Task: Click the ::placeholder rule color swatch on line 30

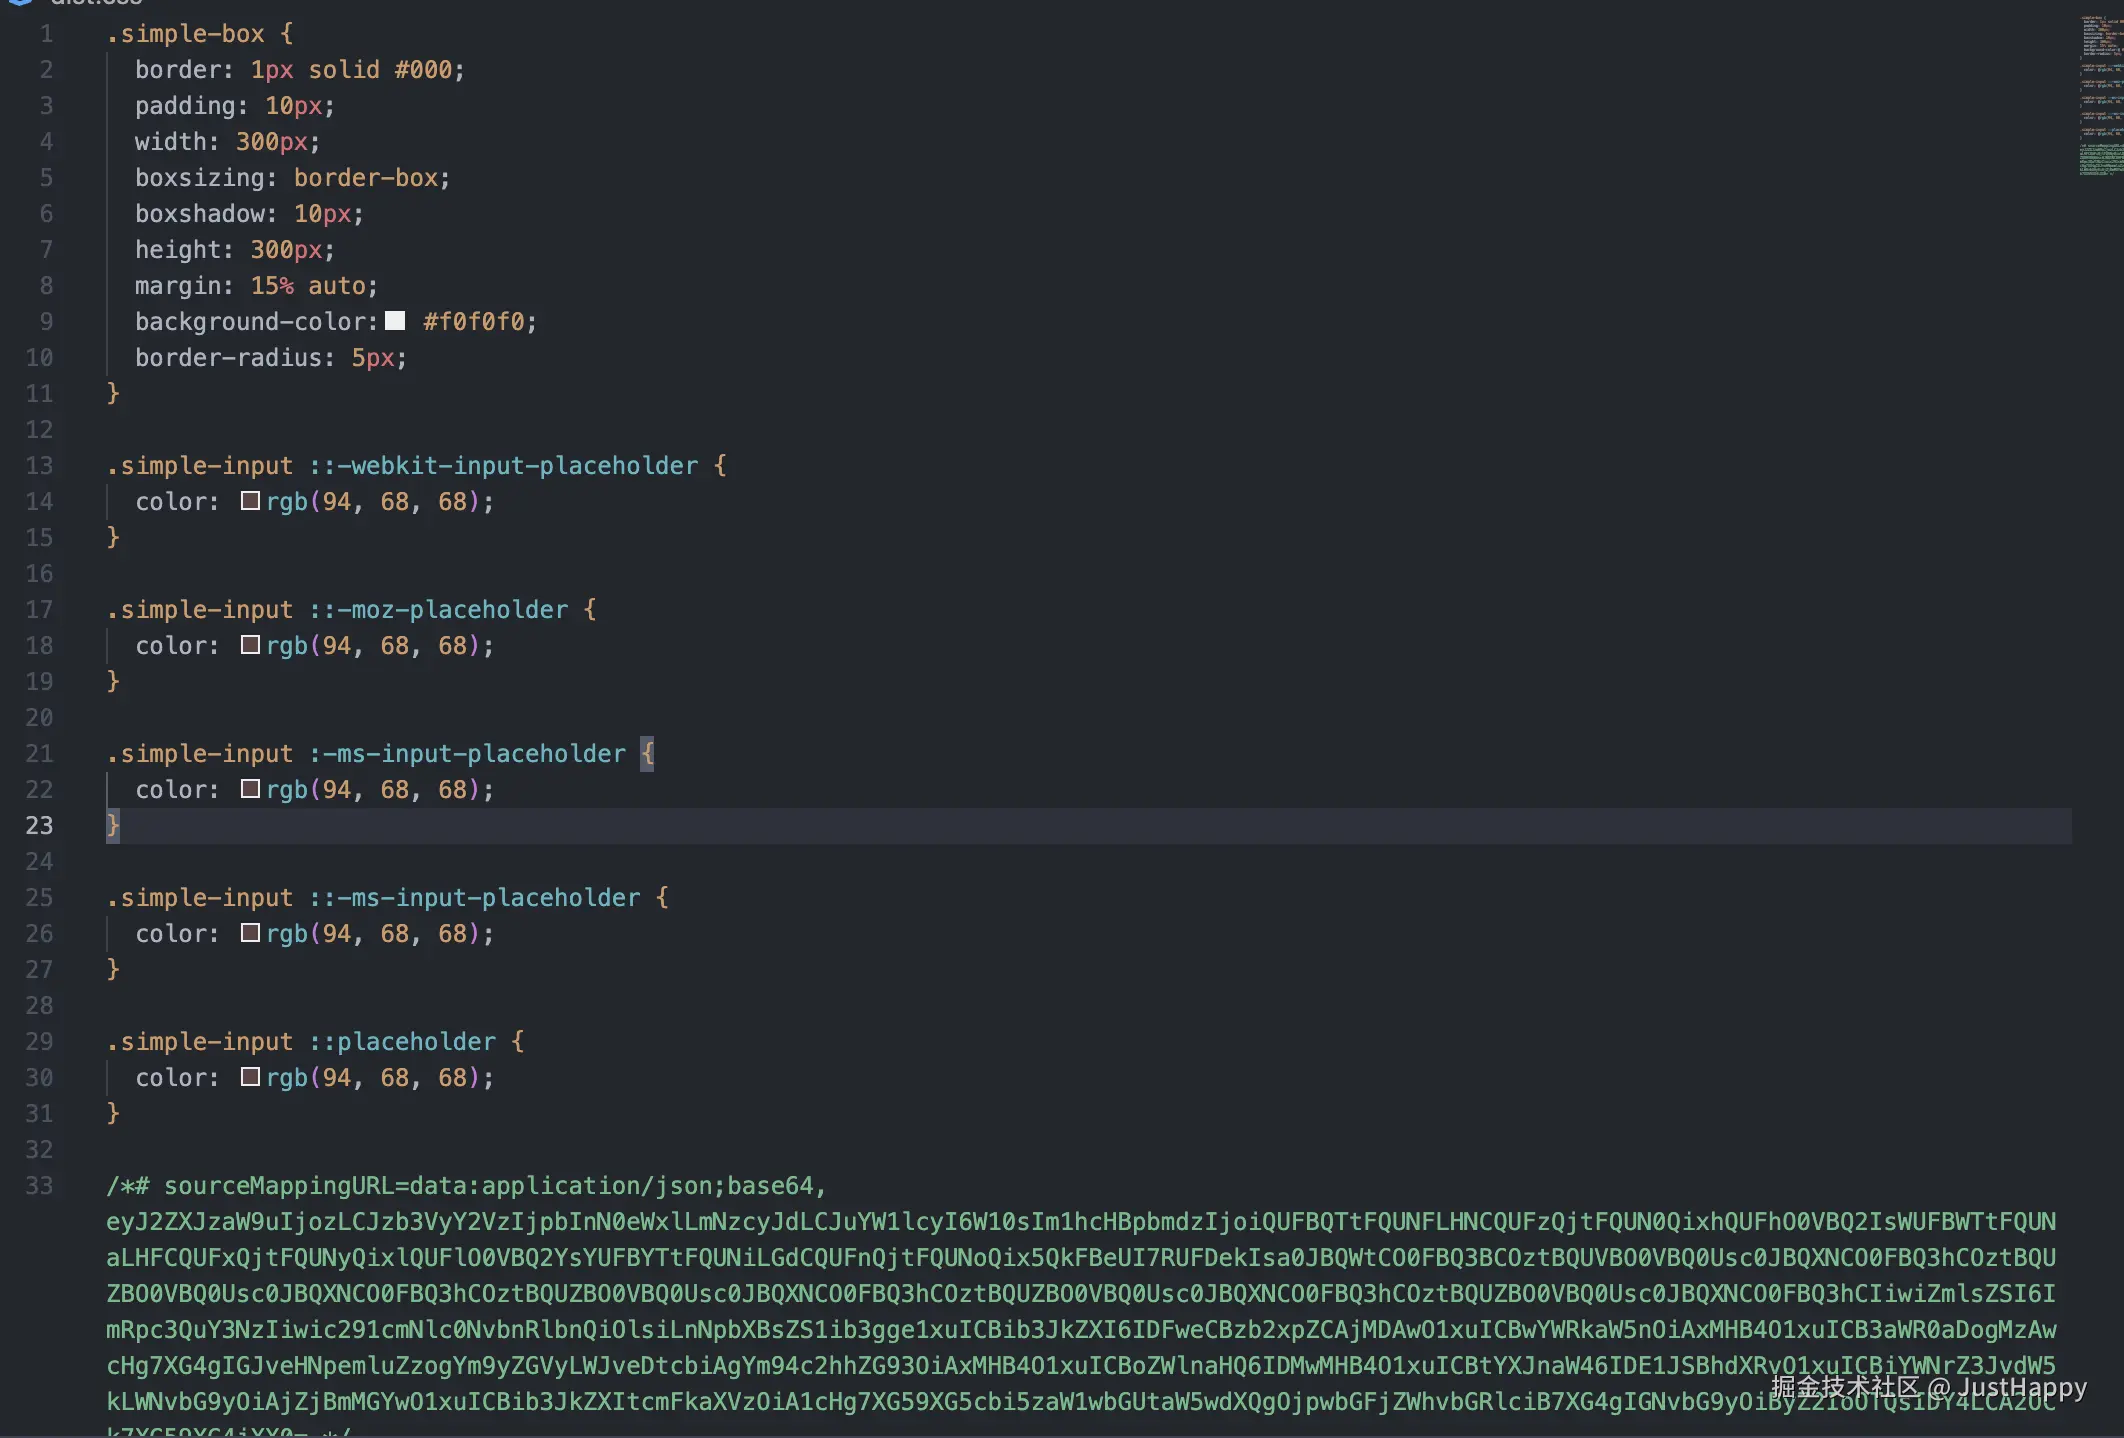Action: [x=250, y=1077]
